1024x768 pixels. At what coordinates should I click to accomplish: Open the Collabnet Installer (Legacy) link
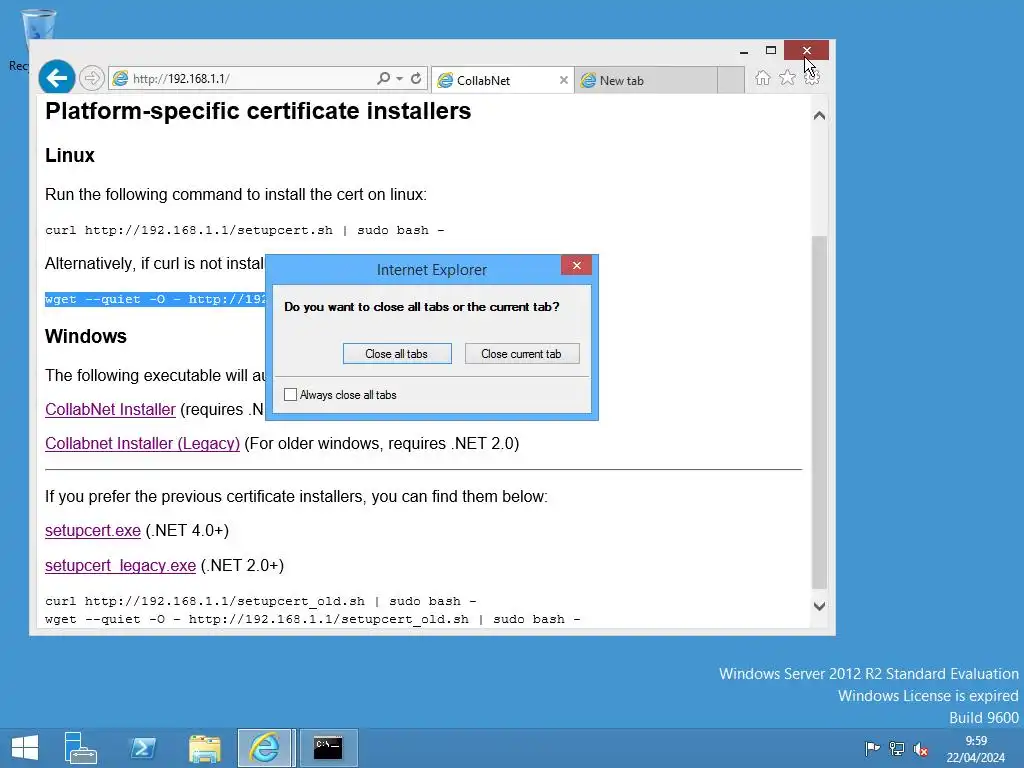click(142, 443)
